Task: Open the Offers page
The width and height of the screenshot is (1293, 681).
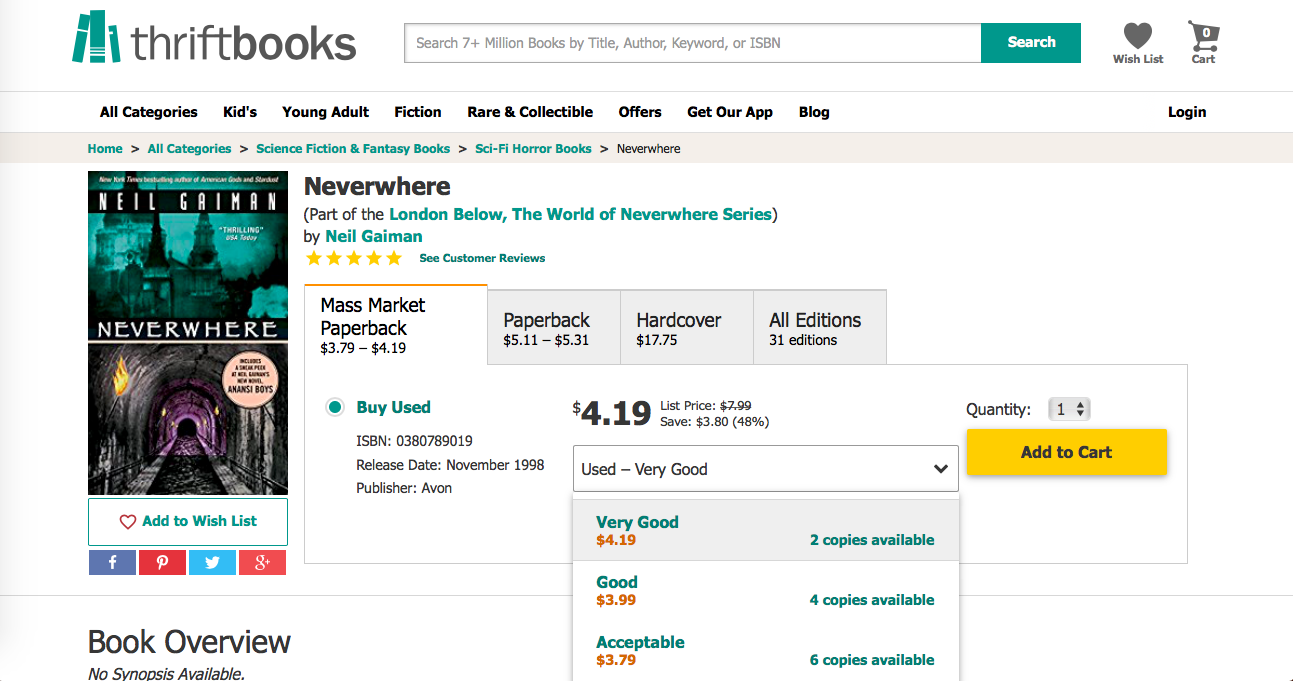Action: click(x=640, y=112)
